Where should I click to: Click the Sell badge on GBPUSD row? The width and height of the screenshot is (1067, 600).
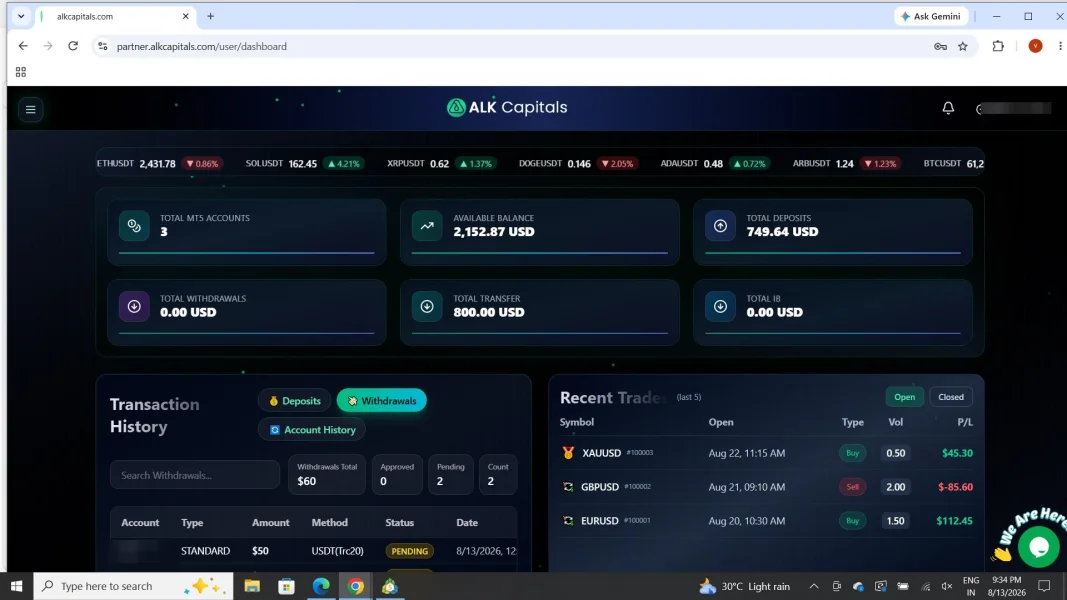pyautogui.click(x=852, y=486)
